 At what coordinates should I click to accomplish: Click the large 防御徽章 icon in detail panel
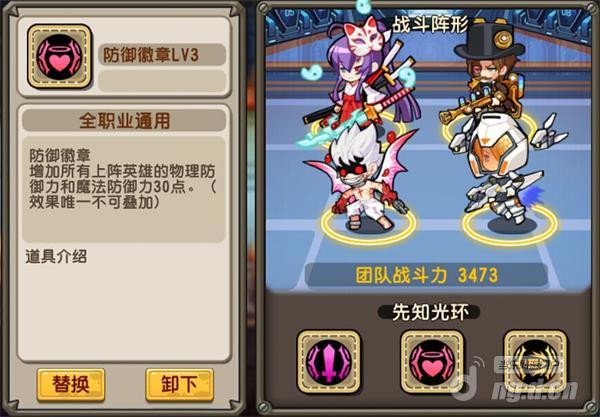[x=59, y=56]
